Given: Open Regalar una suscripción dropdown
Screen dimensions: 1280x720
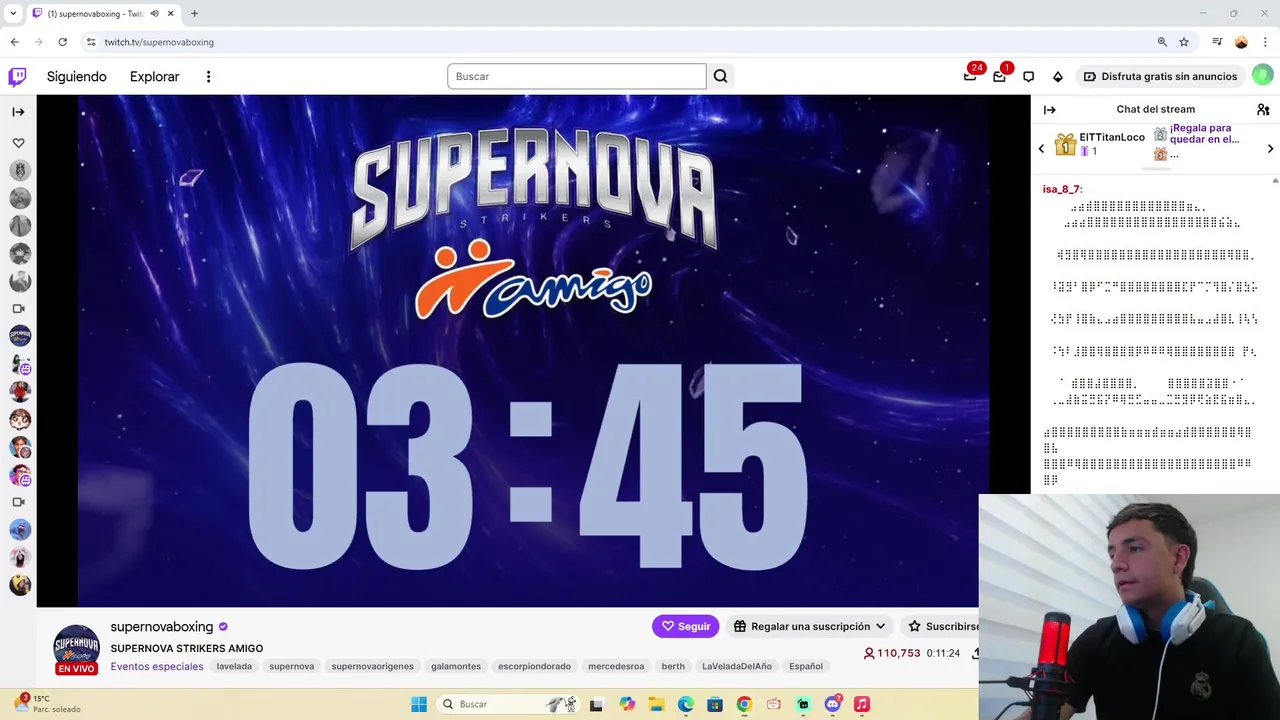Looking at the screenshot, I should (809, 626).
